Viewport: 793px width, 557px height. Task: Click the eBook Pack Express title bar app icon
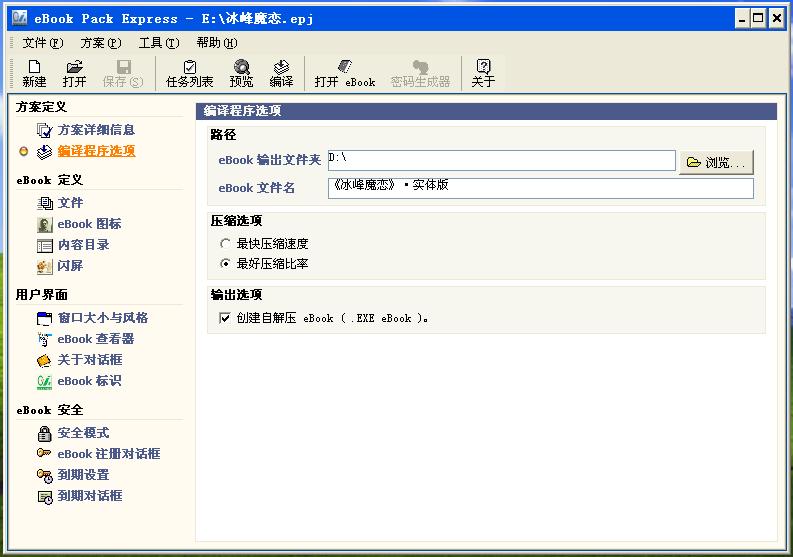[19, 18]
